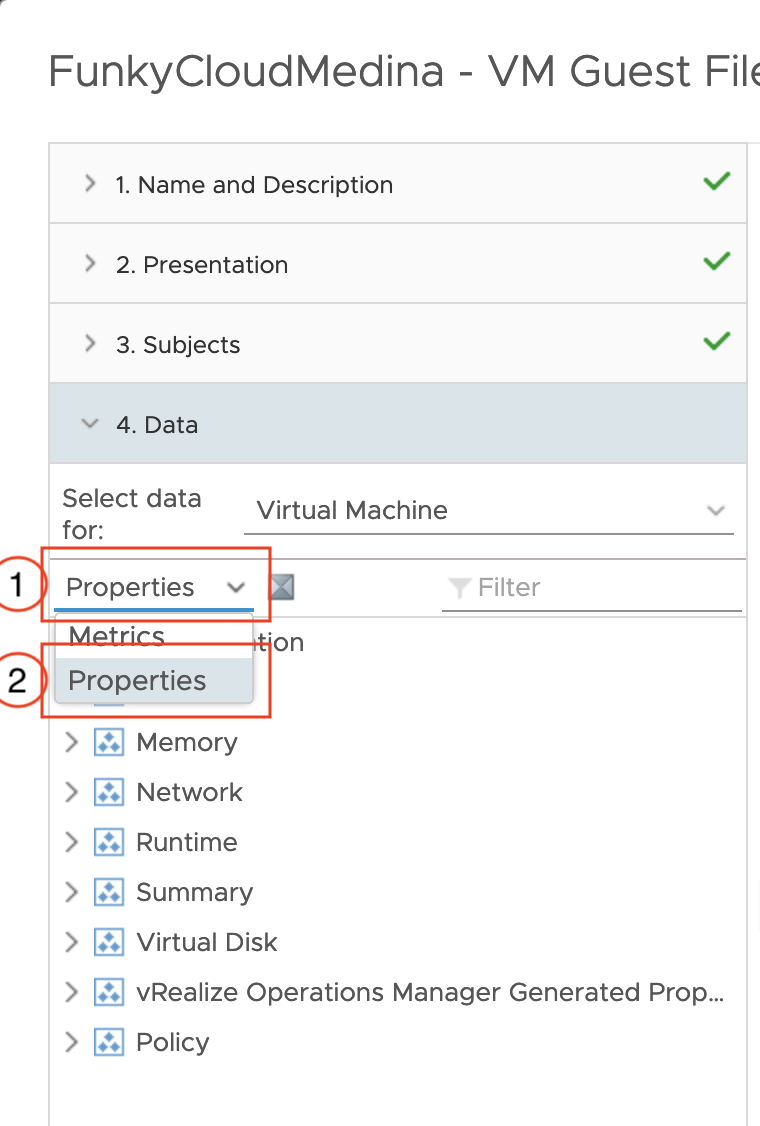
Task: Click the collapse-all icon beside Properties dropdown
Action: click(x=282, y=587)
